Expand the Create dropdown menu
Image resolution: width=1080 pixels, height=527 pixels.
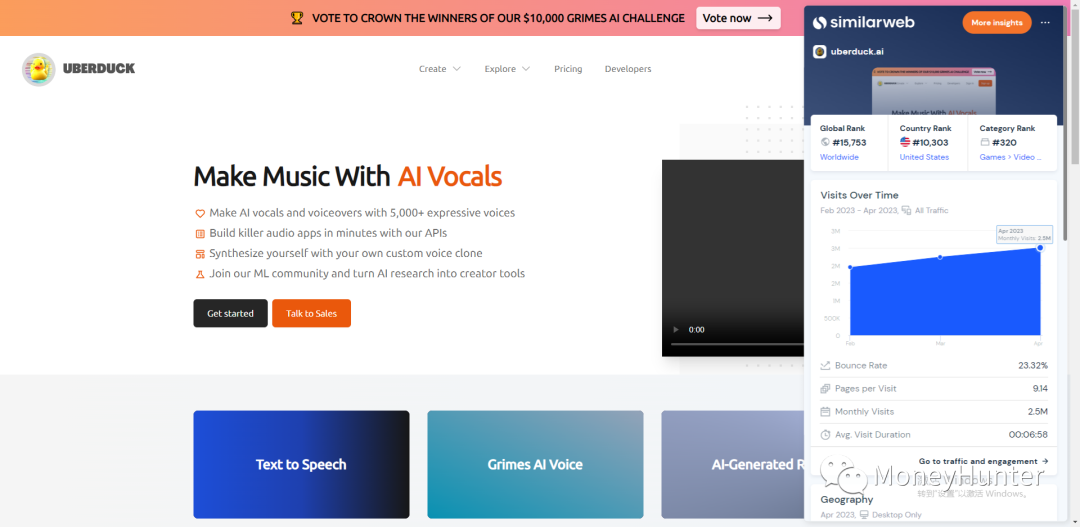click(439, 69)
